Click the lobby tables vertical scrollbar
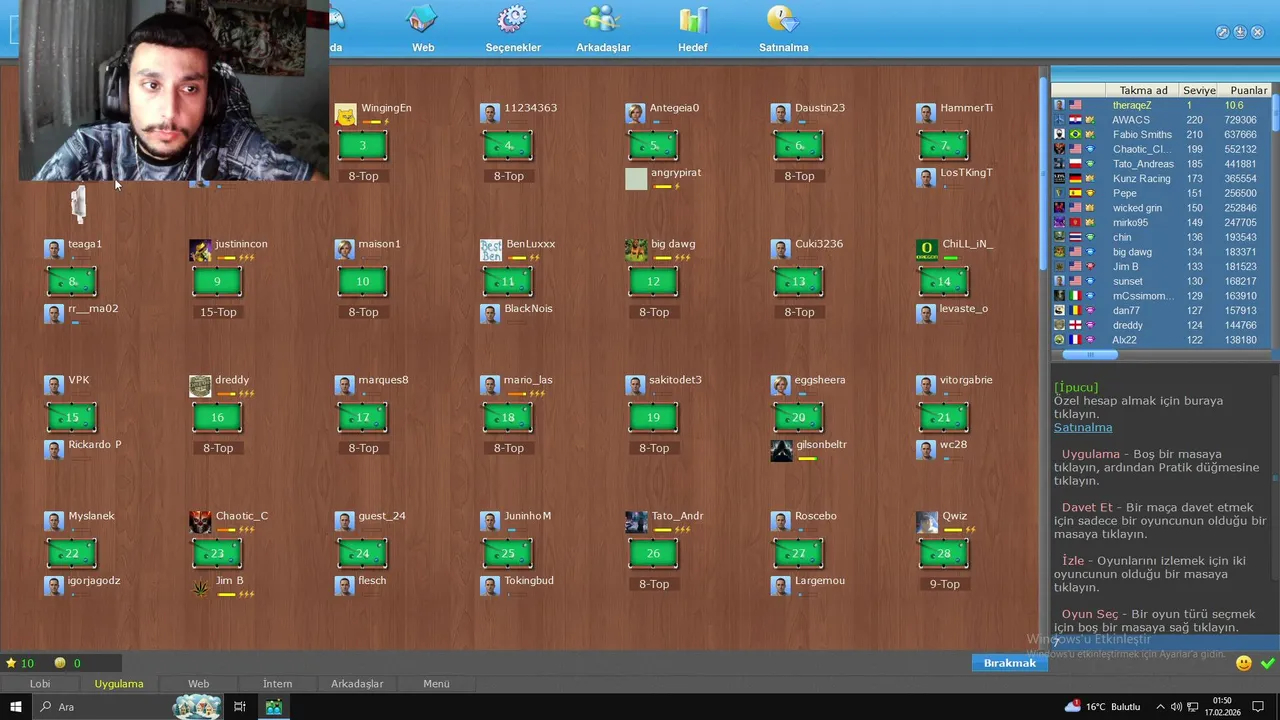1280x720 pixels. click(1043, 175)
